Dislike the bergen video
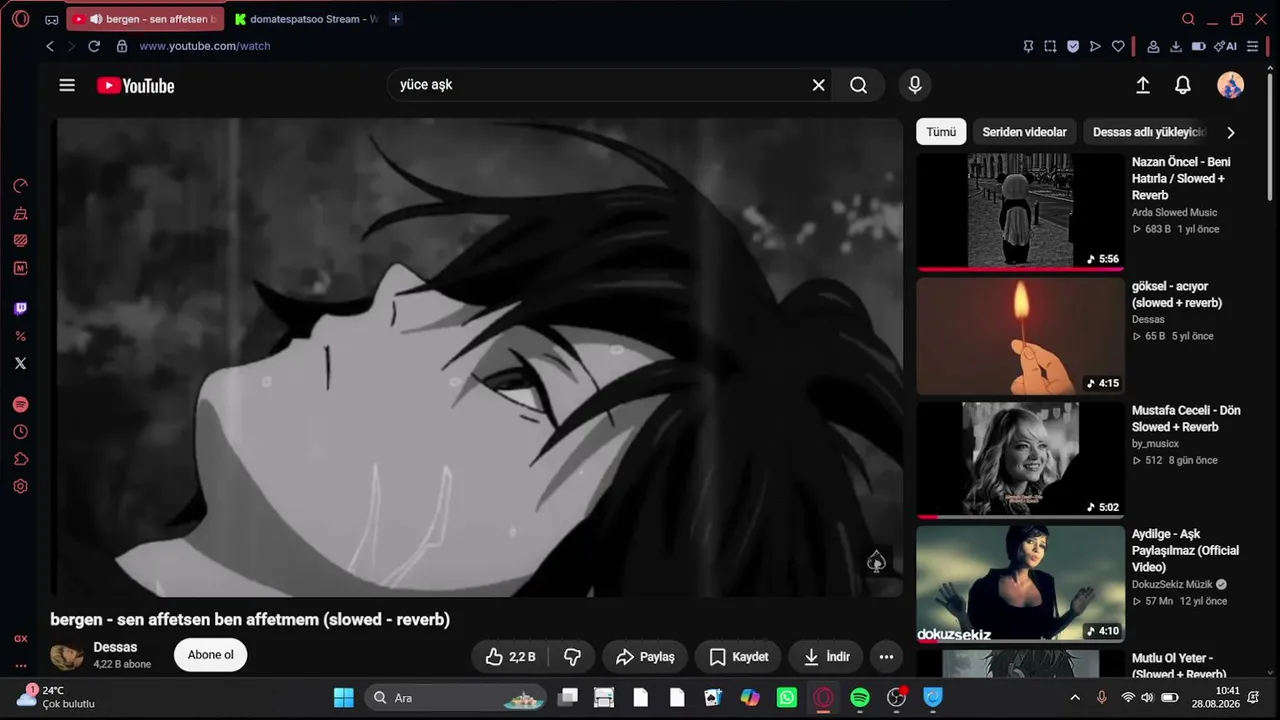Screen dimensions: 1280x720 point(572,657)
